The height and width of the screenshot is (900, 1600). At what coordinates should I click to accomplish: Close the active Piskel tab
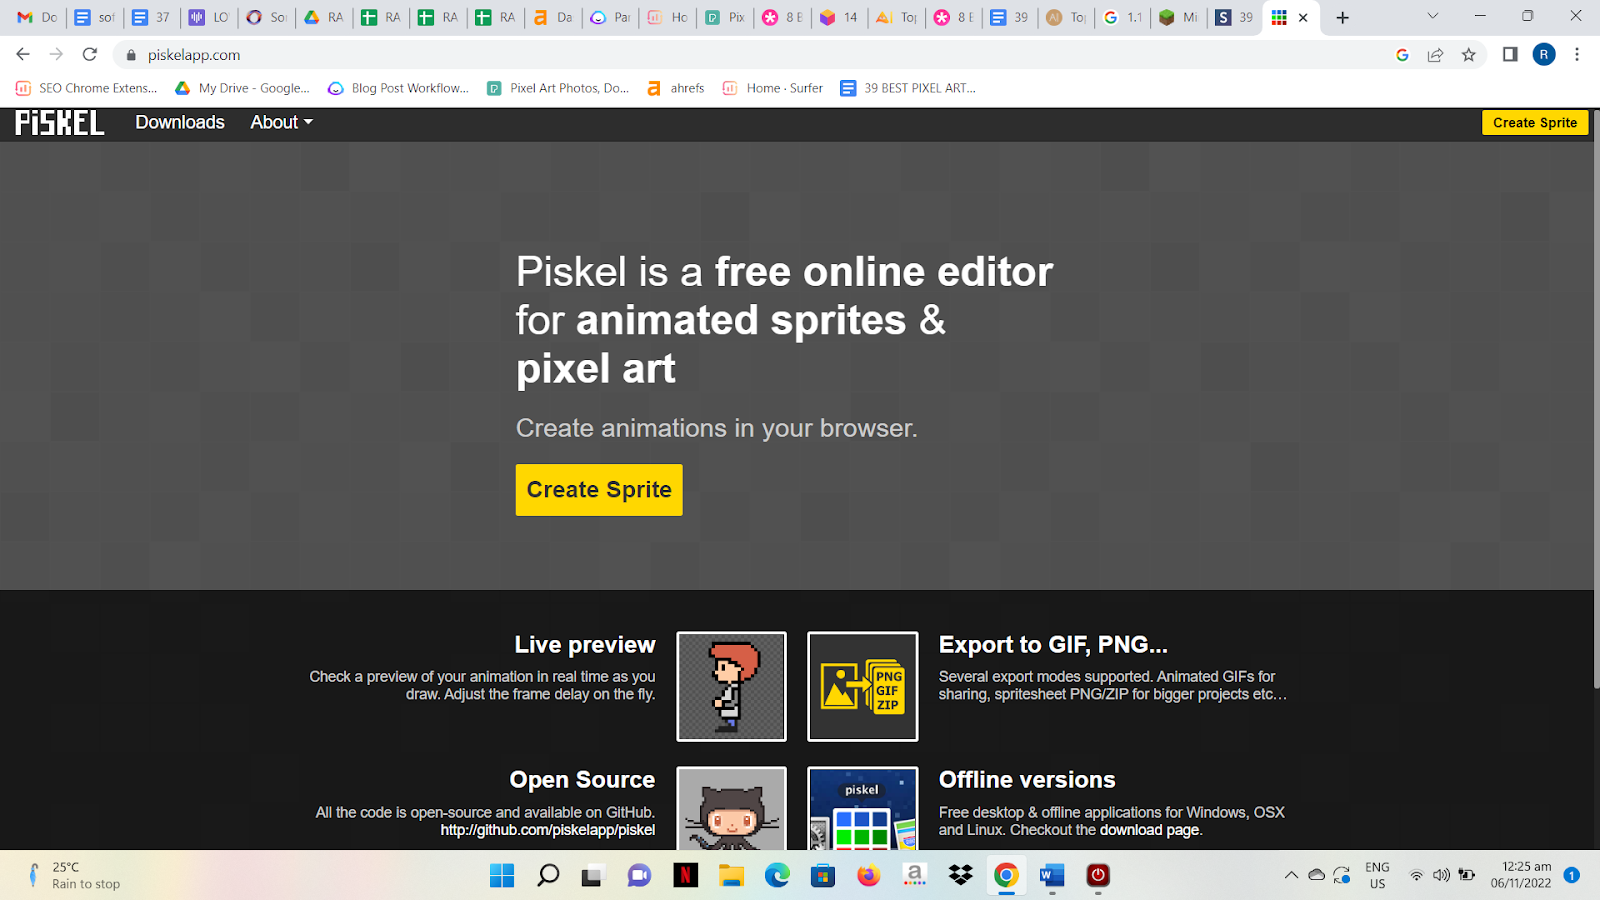[1303, 17]
